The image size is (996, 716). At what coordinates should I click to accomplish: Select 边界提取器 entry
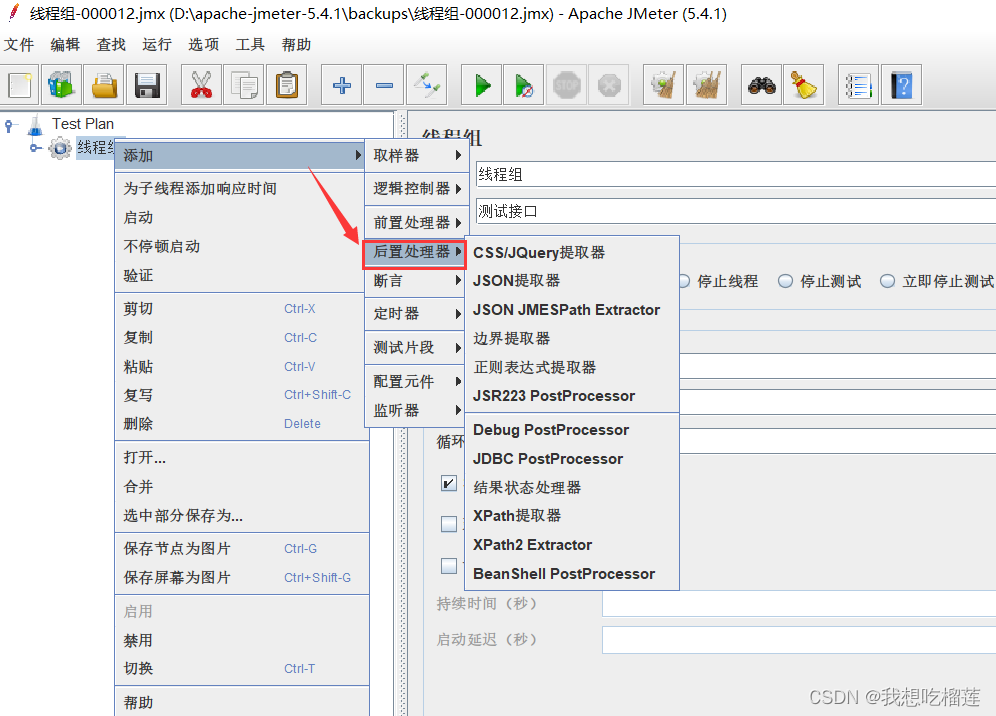[x=572, y=339]
